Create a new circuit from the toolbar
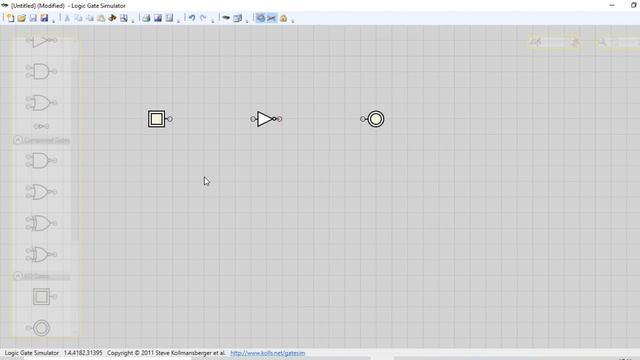 [x=10, y=18]
